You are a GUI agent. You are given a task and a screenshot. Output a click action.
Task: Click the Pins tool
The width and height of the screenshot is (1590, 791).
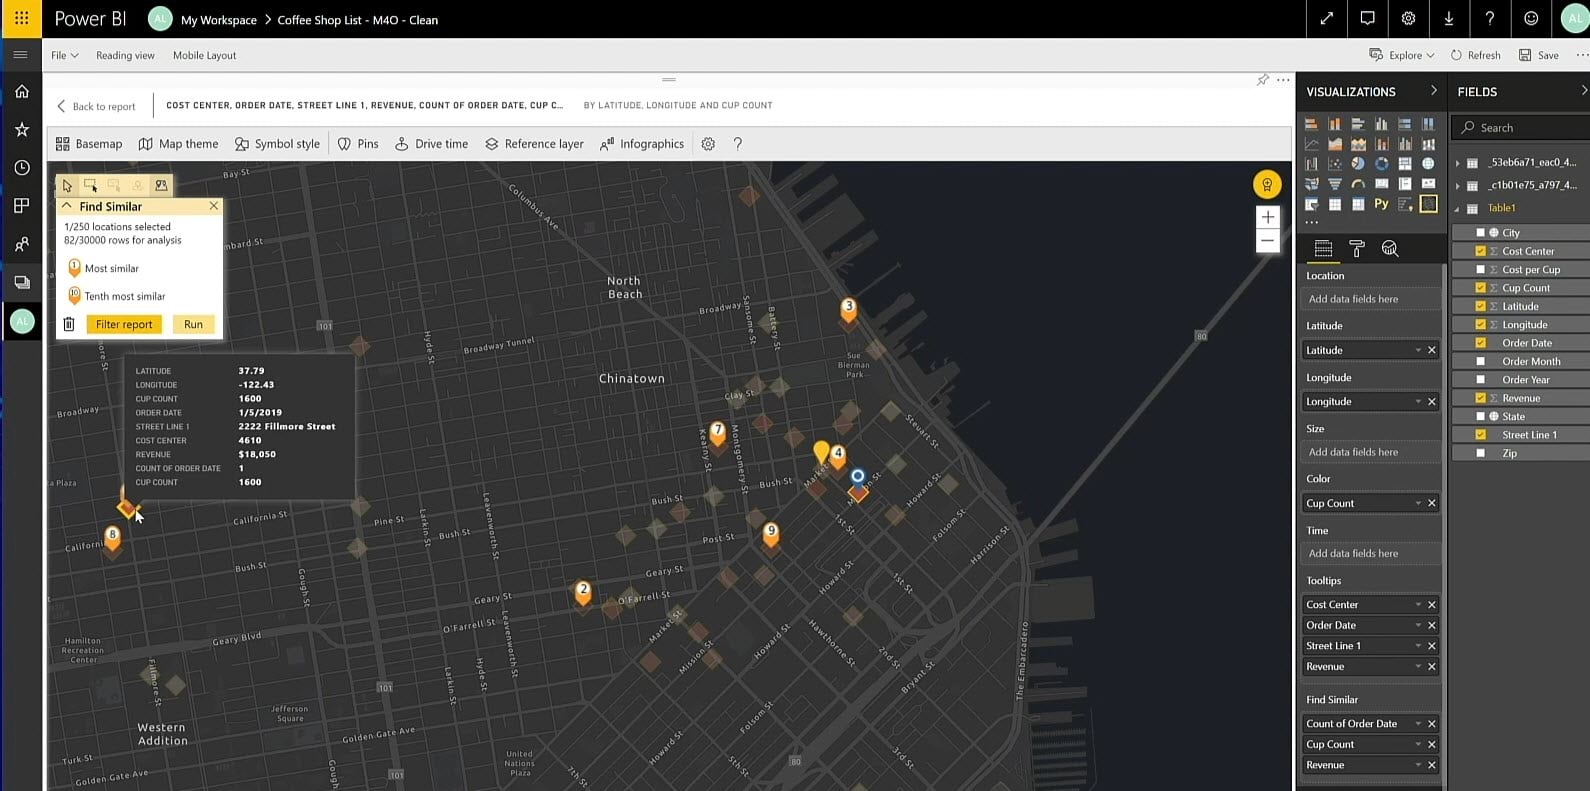click(x=358, y=144)
